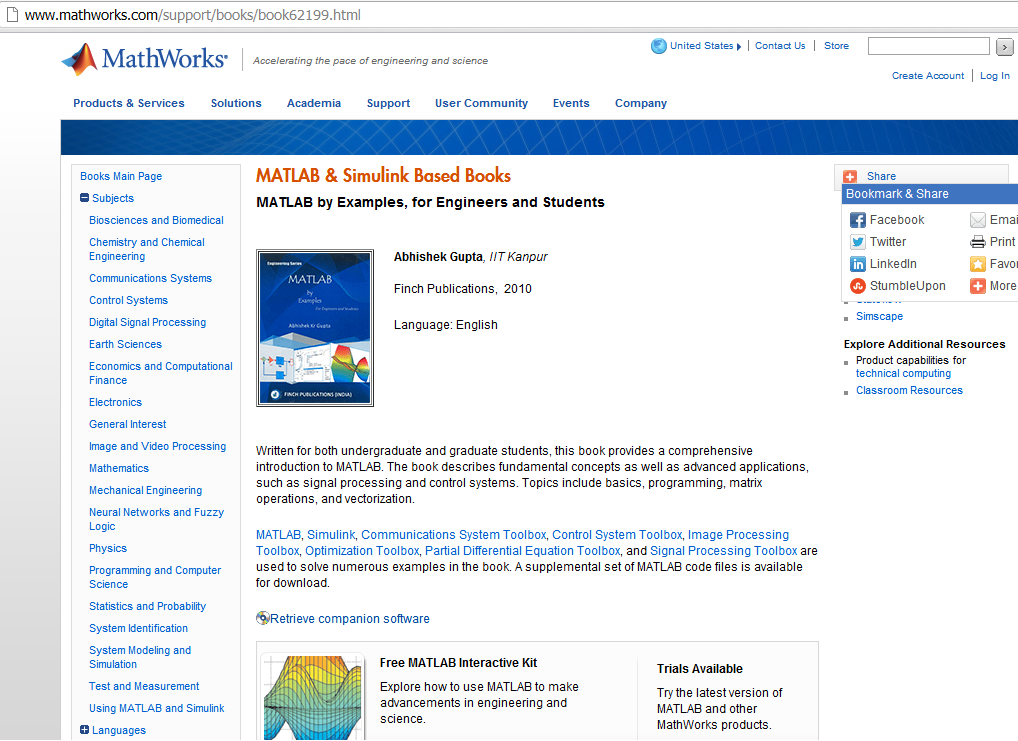The width and height of the screenshot is (1018, 741).
Task: Open the User Community menu
Action: click(x=479, y=103)
